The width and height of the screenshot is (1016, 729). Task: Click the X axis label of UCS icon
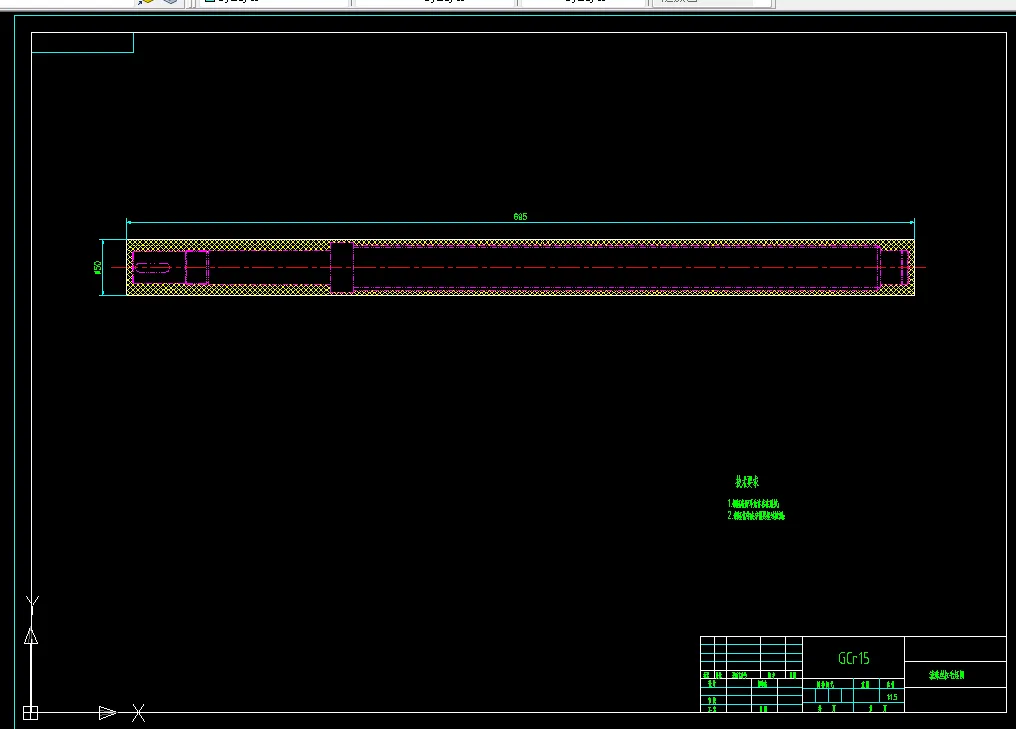(138, 713)
